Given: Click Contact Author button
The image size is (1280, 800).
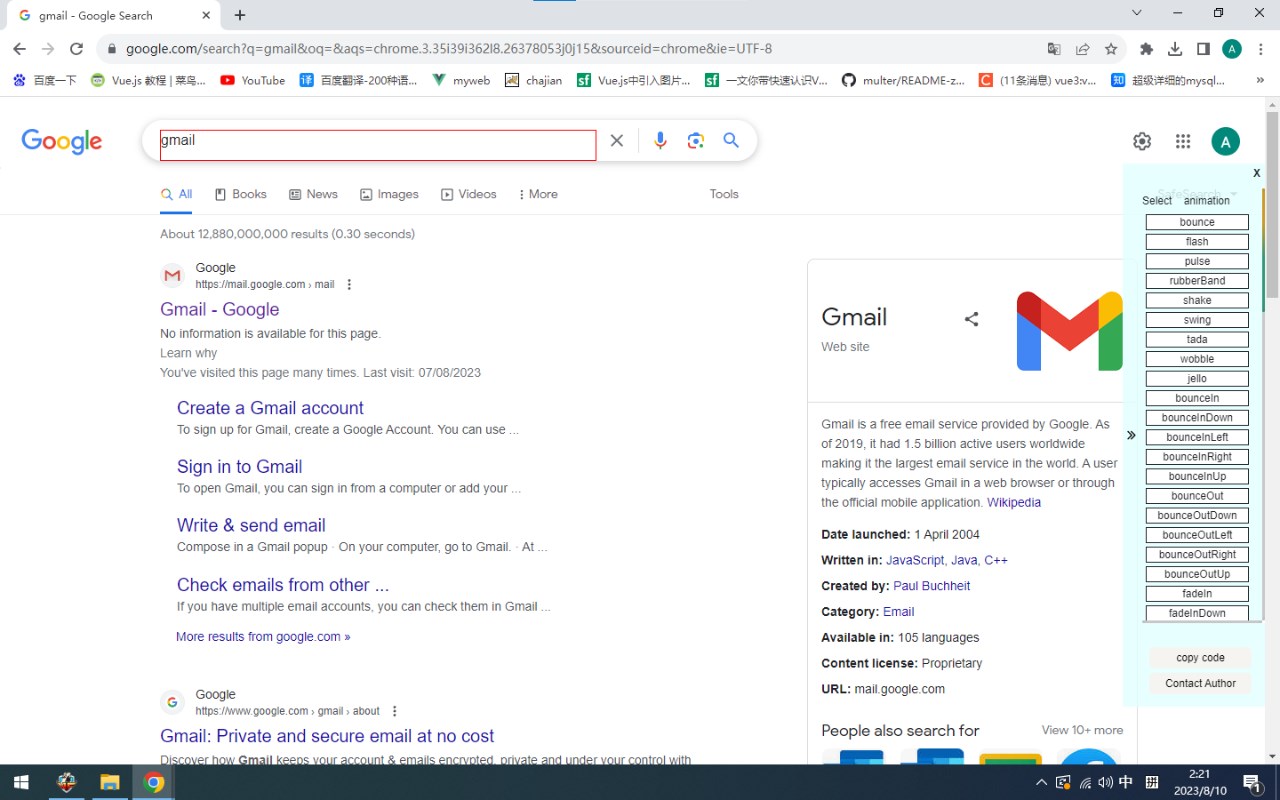Looking at the screenshot, I should tap(1200, 683).
